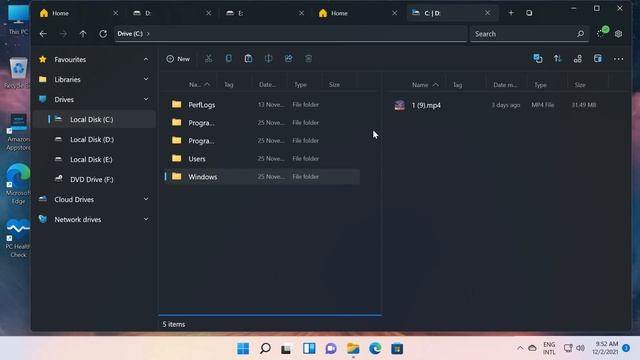Open DVD Drive (F:) in sidebar

(x=94, y=179)
